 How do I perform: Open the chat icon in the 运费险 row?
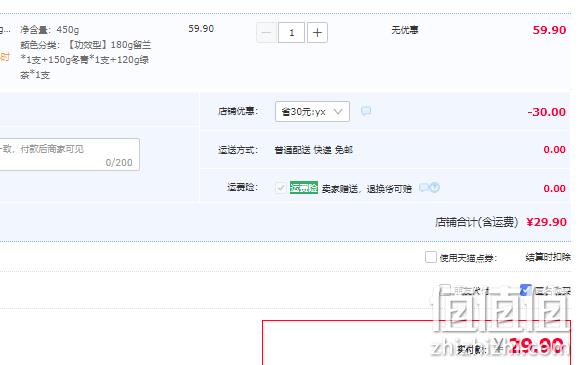(x=424, y=187)
